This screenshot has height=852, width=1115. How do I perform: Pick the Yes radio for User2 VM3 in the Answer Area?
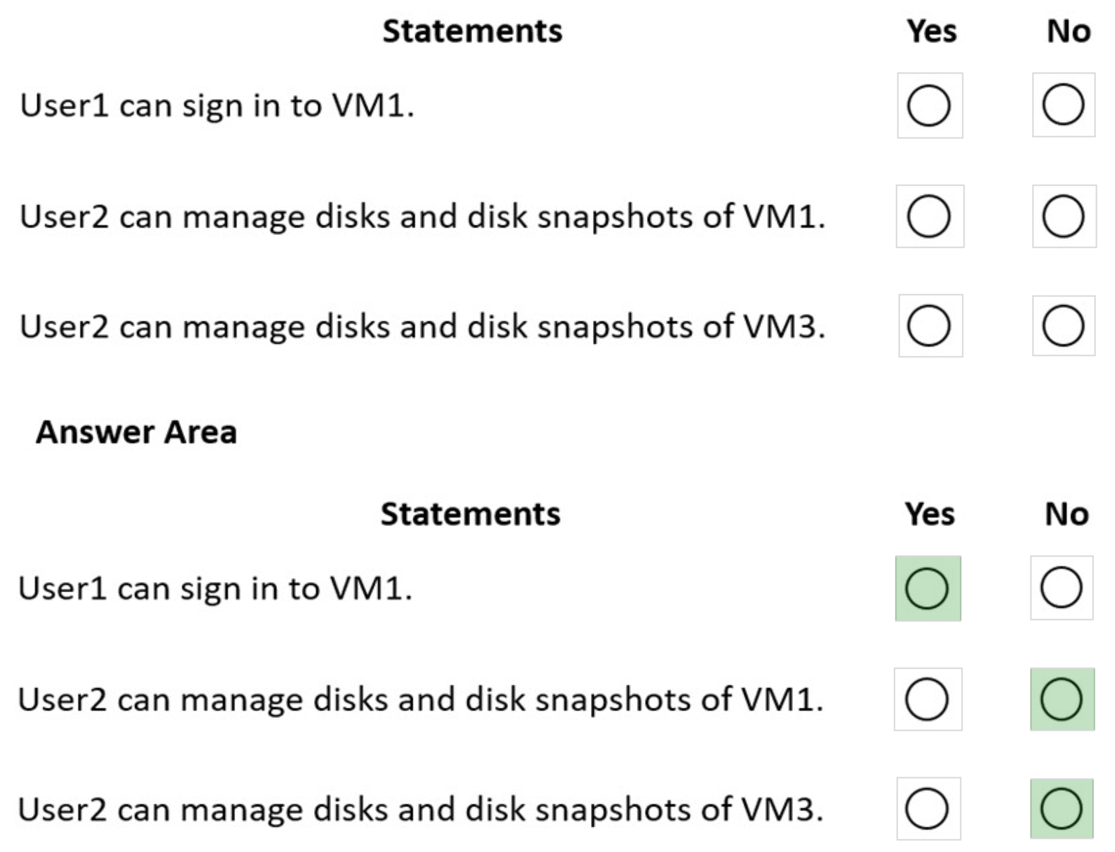(927, 809)
